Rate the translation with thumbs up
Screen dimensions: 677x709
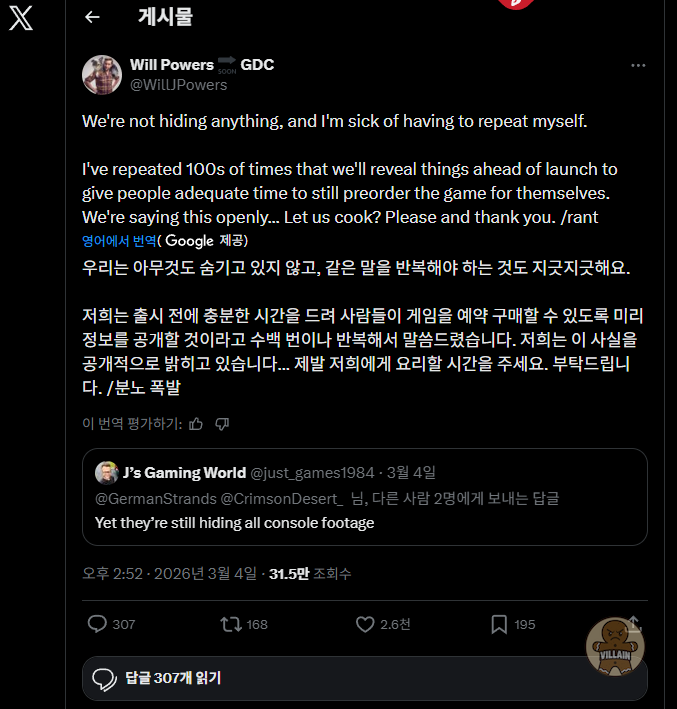196,423
